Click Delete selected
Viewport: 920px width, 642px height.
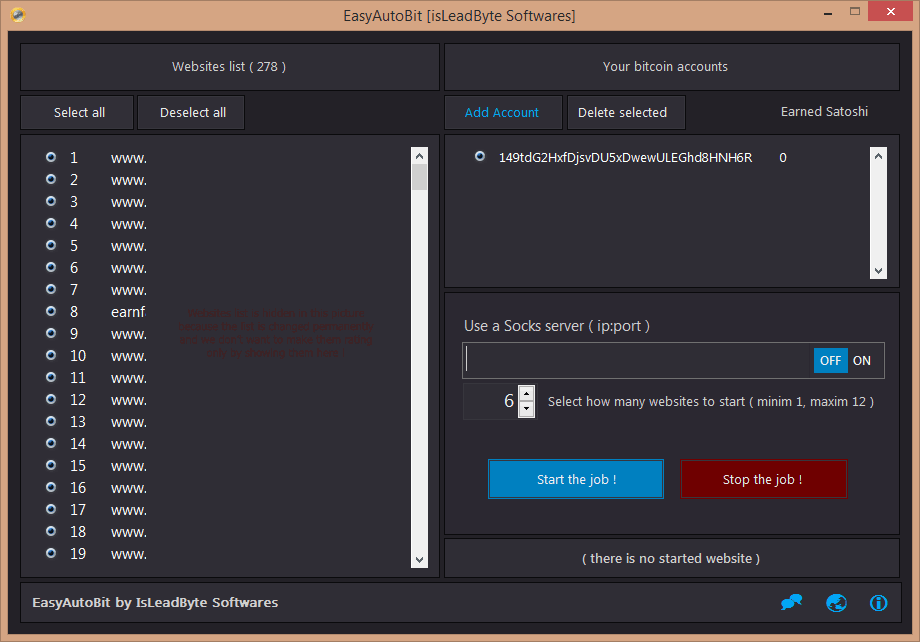tap(626, 113)
